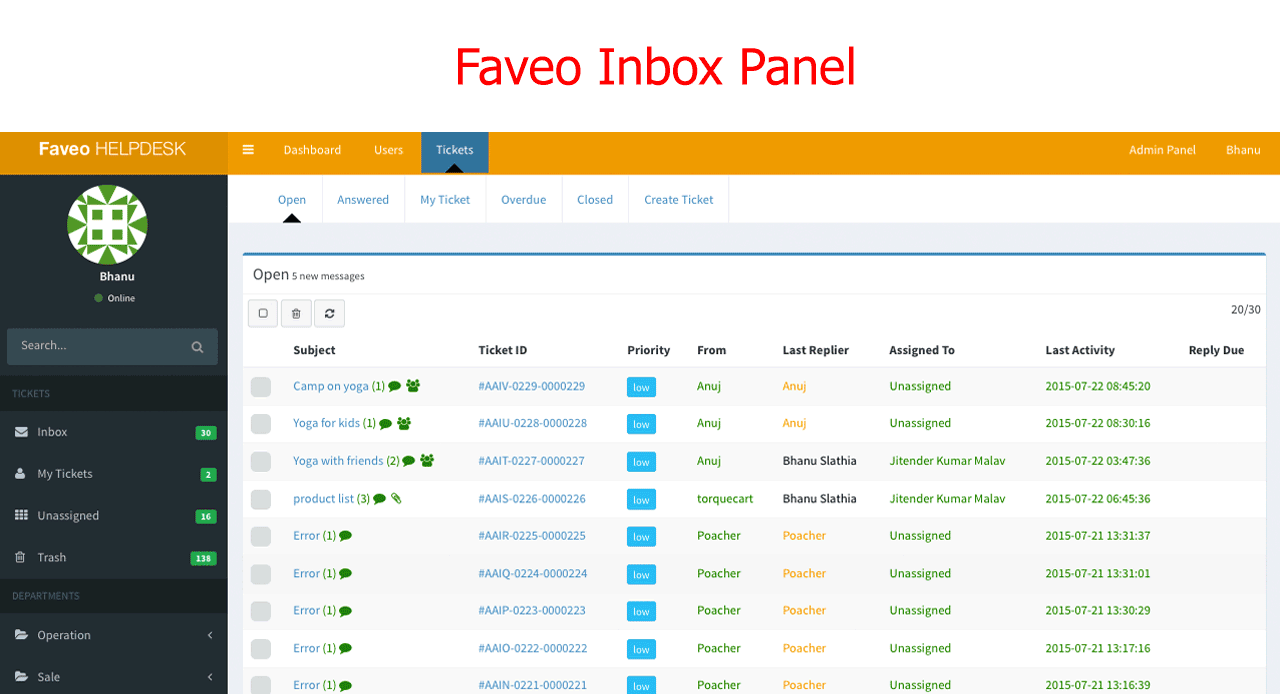The width and height of the screenshot is (1280, 694).
Task: Click the search magnifier icon in sidebar
Action: 197,347
